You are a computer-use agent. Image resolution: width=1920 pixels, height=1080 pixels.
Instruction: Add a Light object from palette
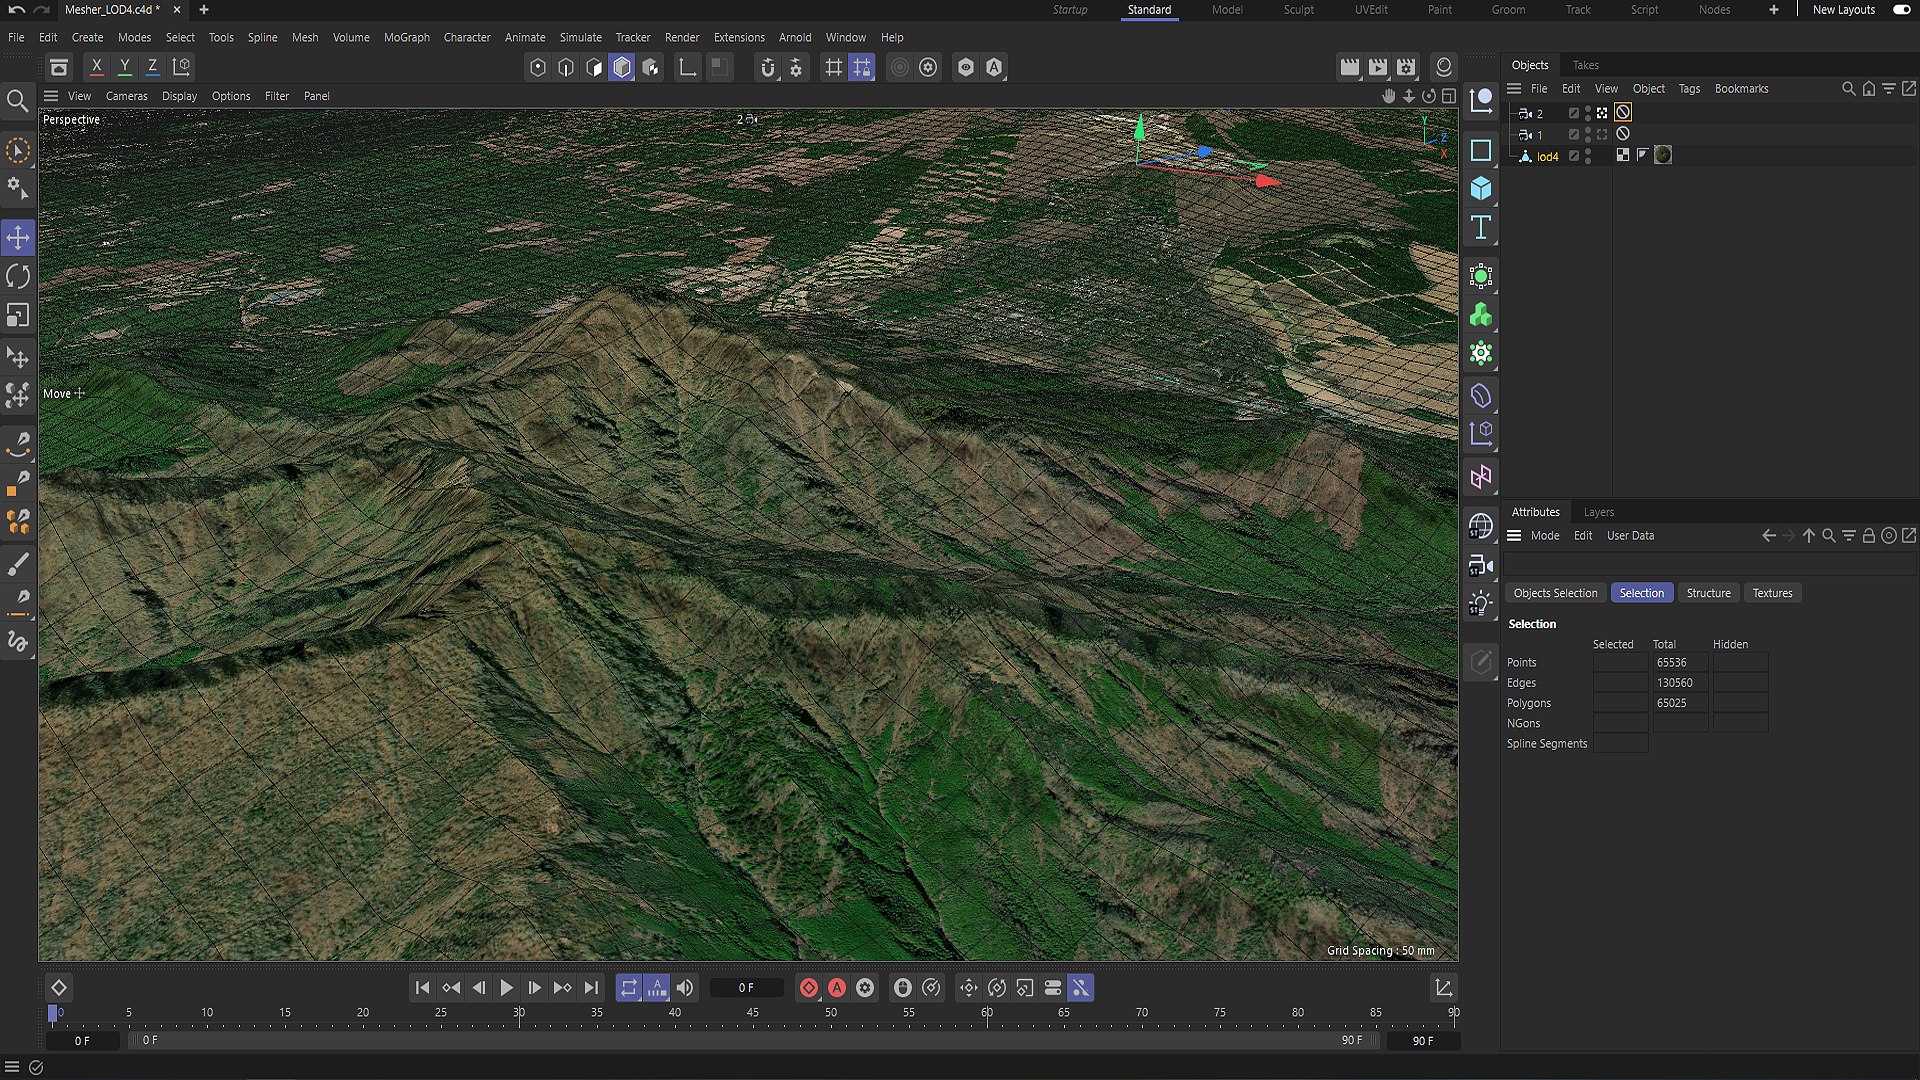coord(1481,603)
